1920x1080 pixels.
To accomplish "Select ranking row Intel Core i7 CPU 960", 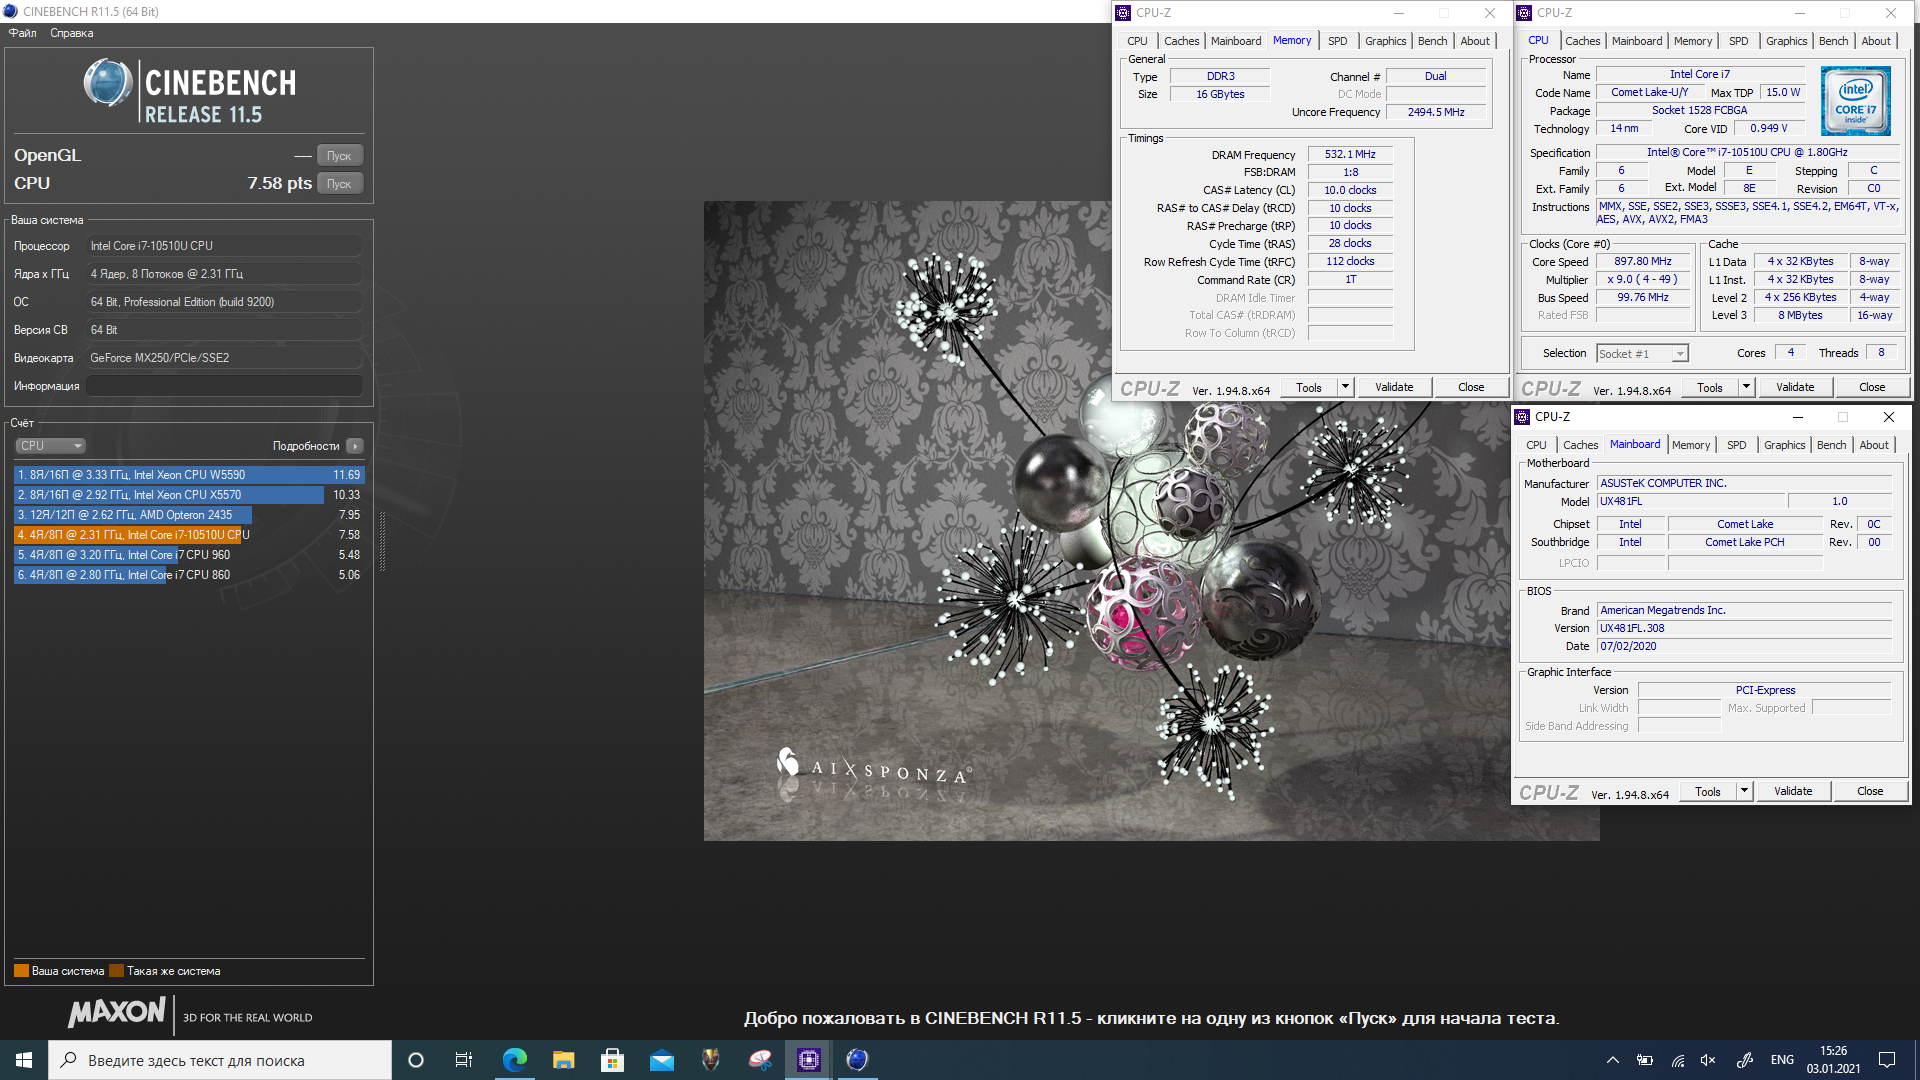I will [x=189, y=555].
